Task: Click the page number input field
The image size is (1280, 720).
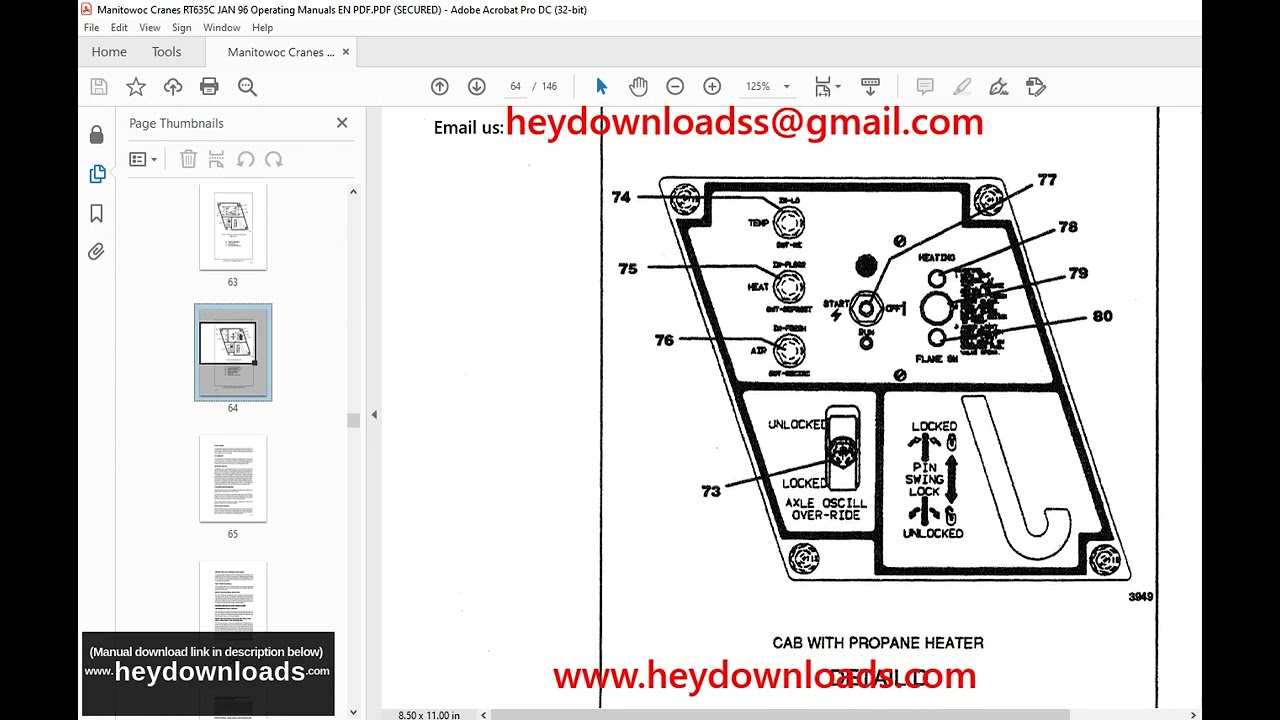Action: click(x=515, y=87)
